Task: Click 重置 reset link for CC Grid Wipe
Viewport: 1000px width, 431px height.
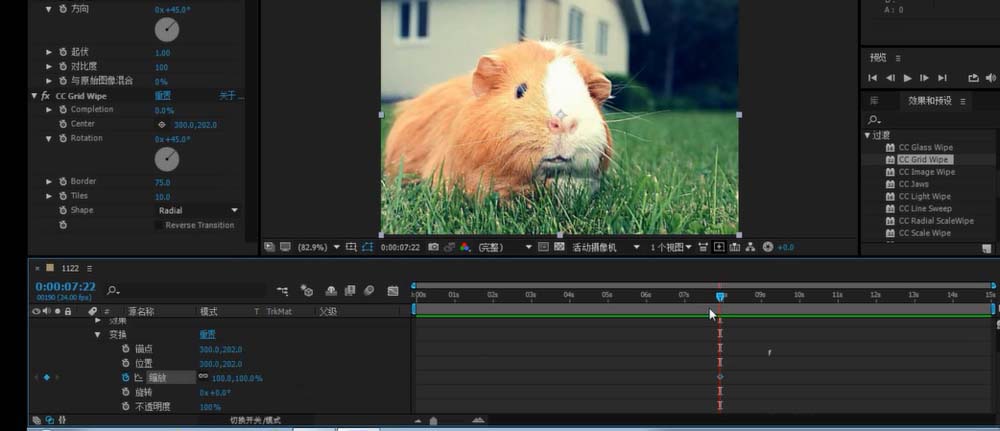Action: [x=163, y=96]
